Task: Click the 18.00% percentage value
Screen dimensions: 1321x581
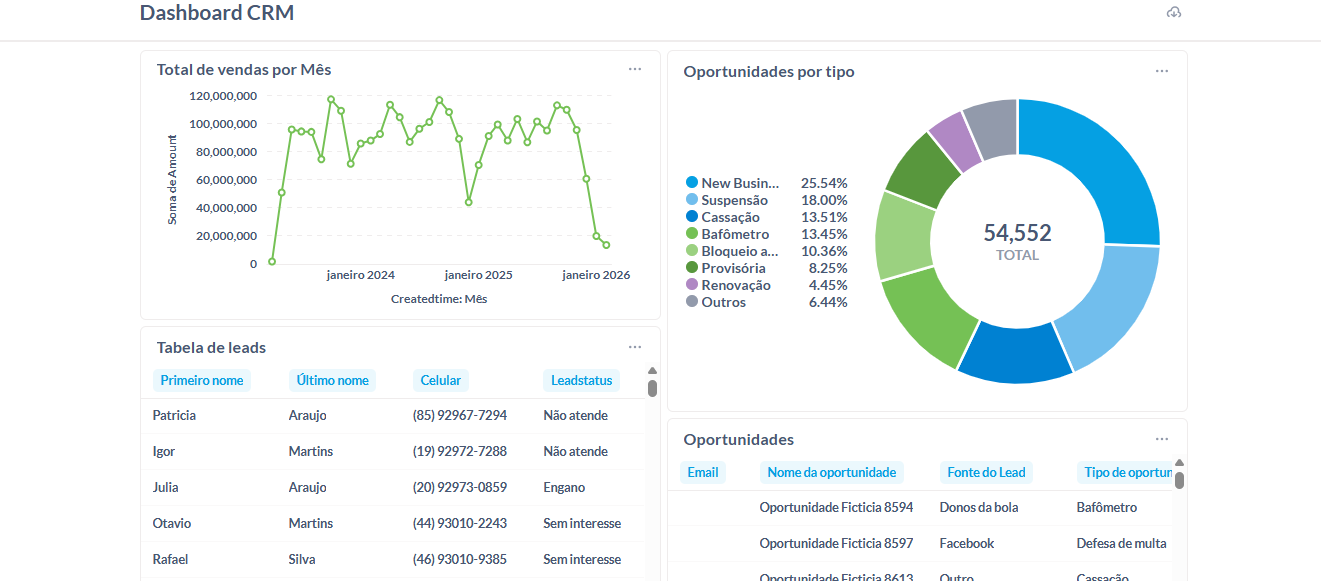Action: click(824, 200)
